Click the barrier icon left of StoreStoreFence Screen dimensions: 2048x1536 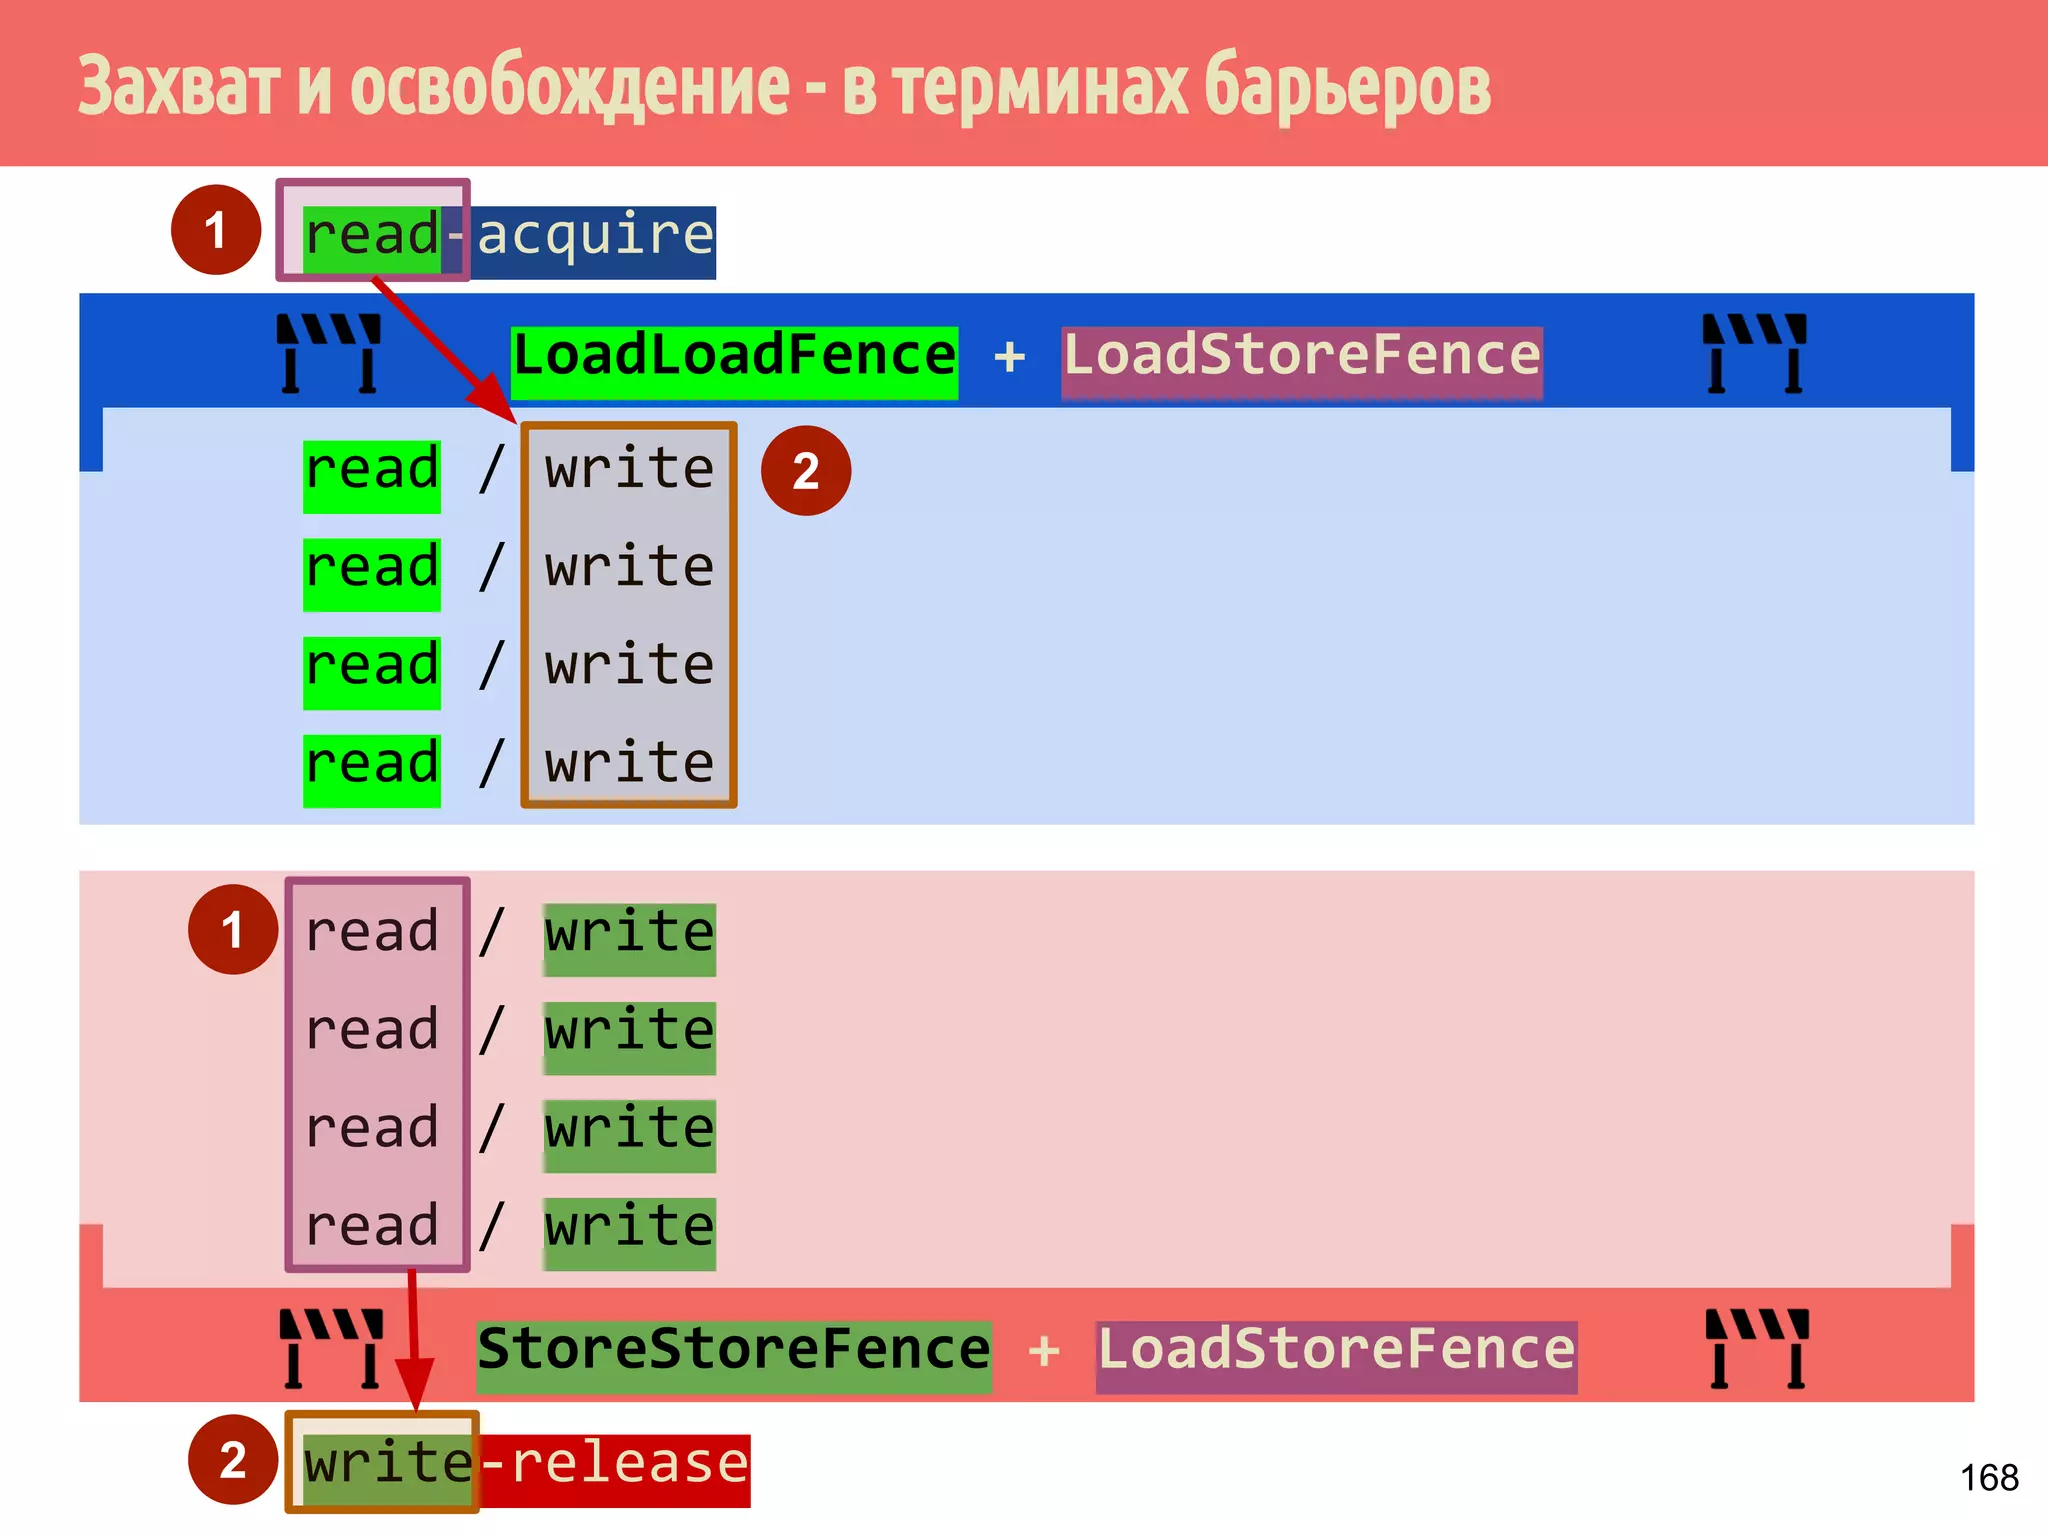331,1348
